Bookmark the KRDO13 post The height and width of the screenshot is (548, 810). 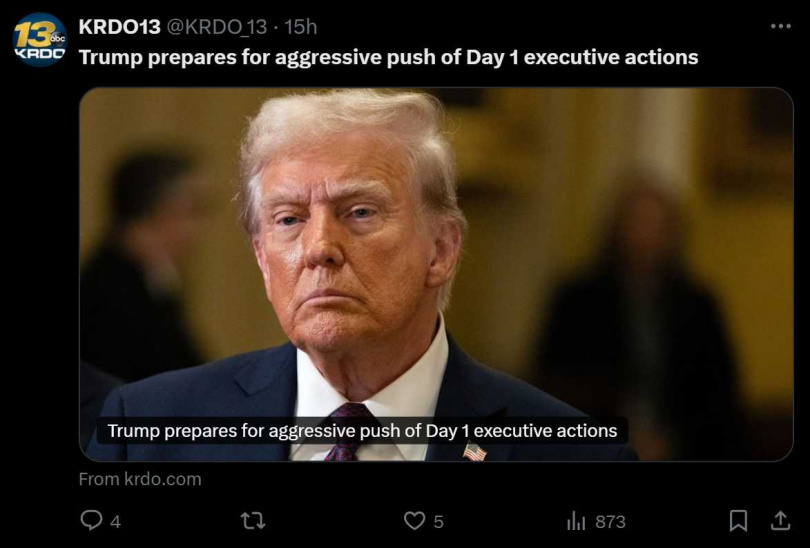[738, 520]
